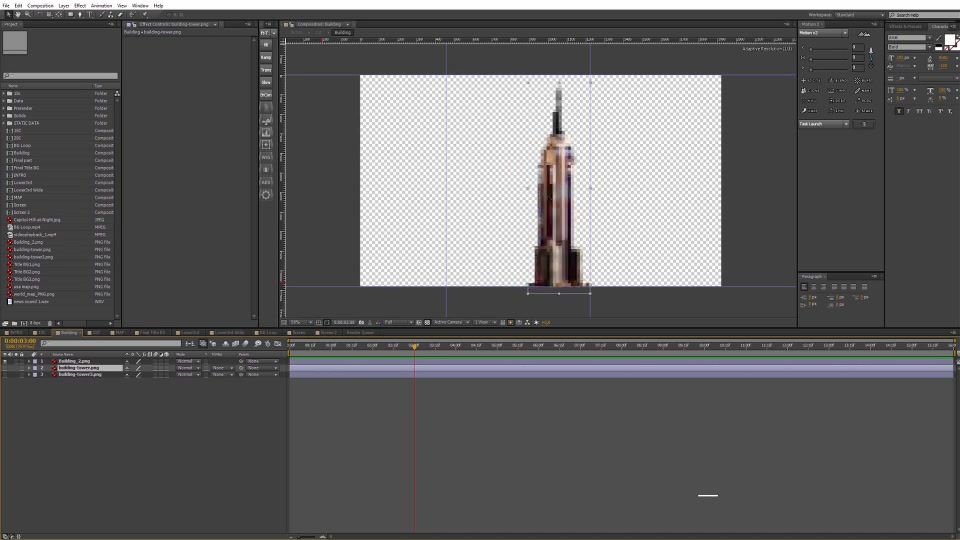Toggle All Caps in Character panel

coord(919,111)
